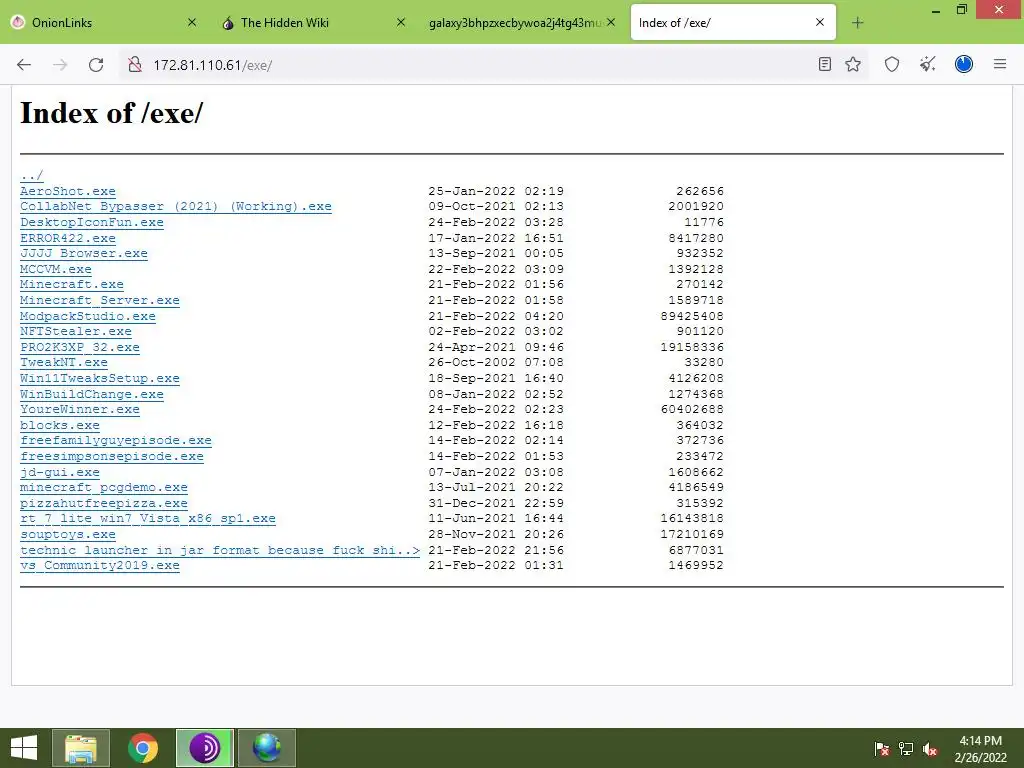The width and height of the screenshot is (1024, 768).
Task: Toggle reader view icon in address bar
Action: (x=825, y=64)
